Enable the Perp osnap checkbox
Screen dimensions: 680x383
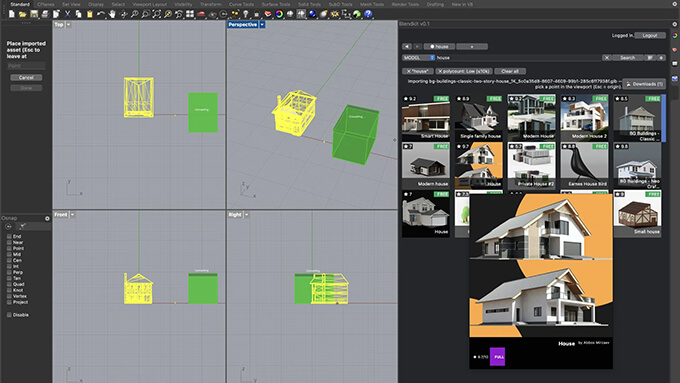pos(9,272)
